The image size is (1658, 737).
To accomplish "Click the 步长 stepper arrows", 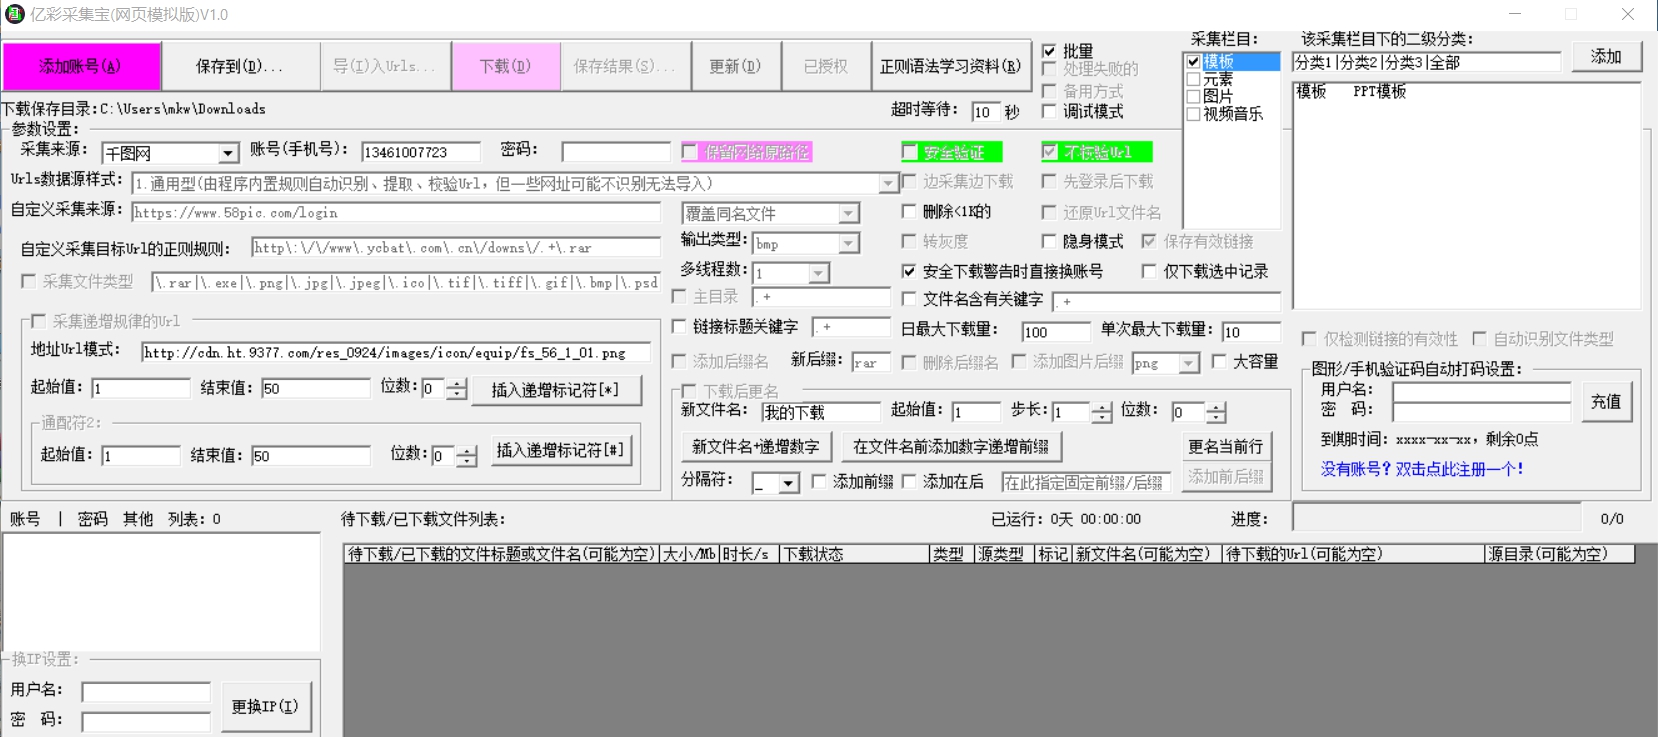I will coord(1101,412).
